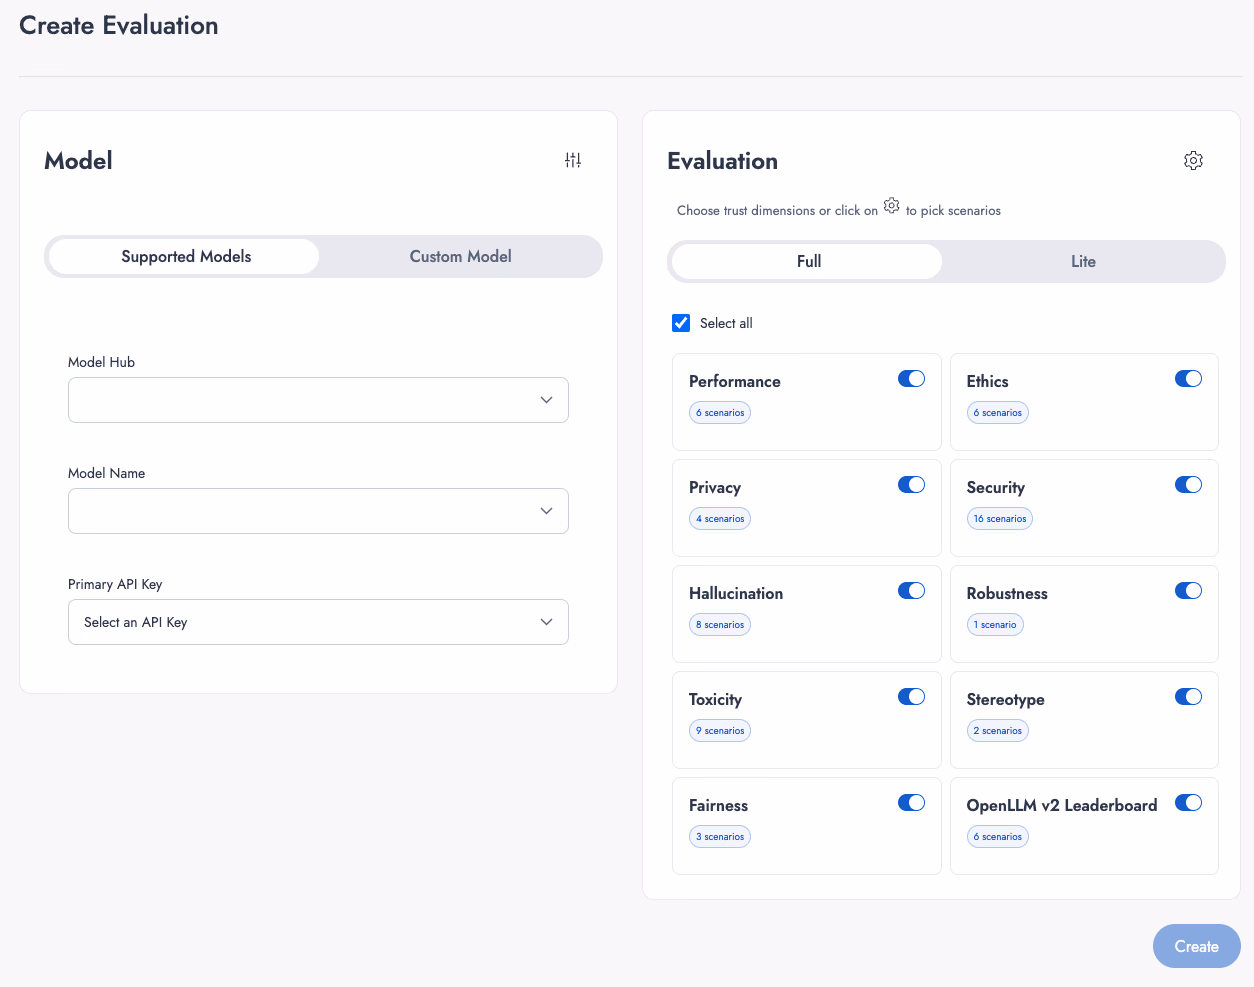The image size is (1254, 987).
Task: Disable the Performance trust dimension toggle
Action: (911, 378)
